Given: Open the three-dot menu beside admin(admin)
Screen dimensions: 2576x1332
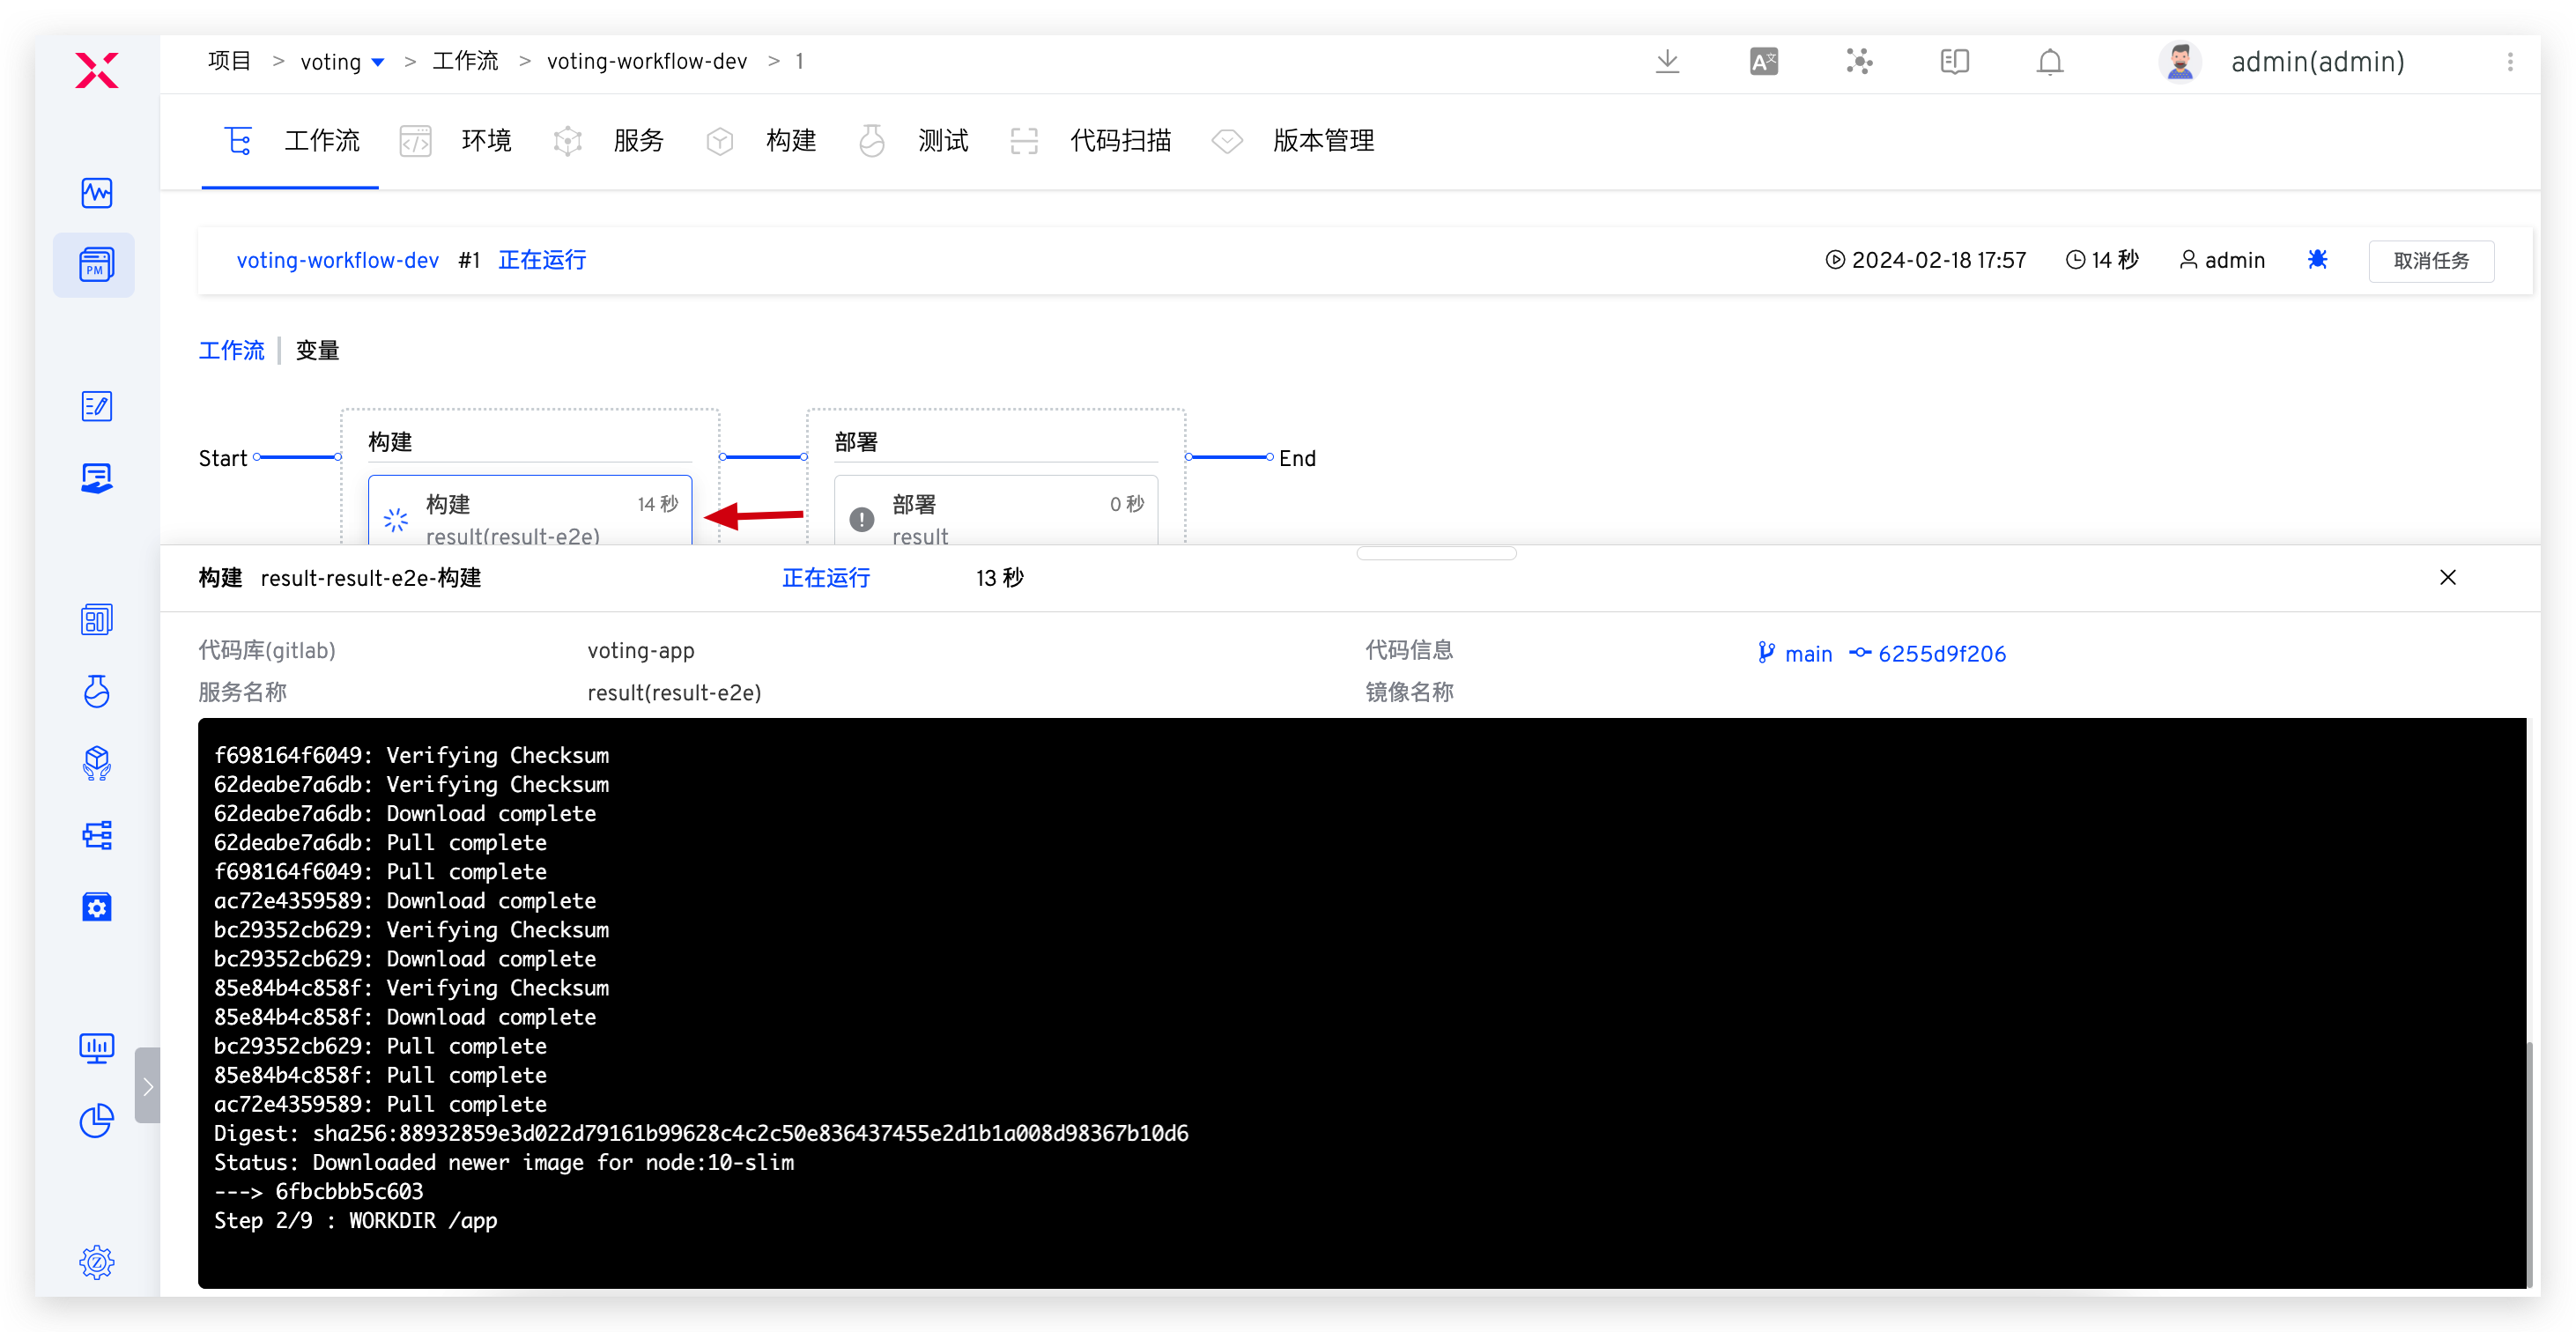Looking at the screenshot, I should pos(2510,61).
